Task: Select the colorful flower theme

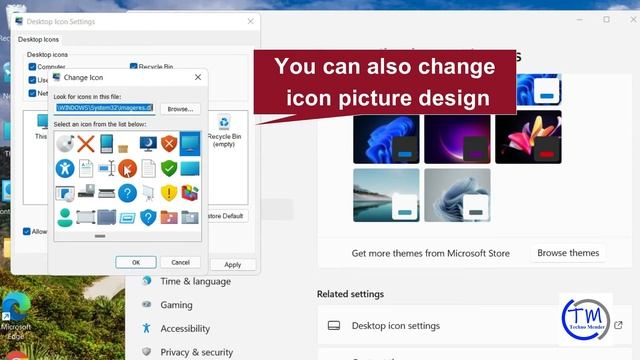Action: pos(528,138)
